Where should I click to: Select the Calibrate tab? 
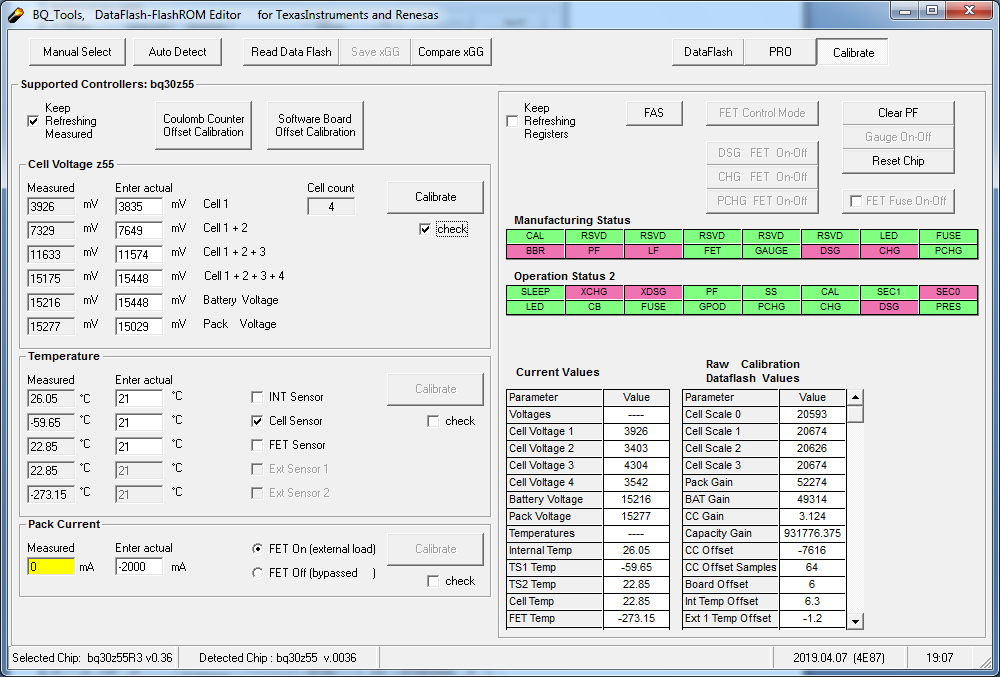point(853,53)
